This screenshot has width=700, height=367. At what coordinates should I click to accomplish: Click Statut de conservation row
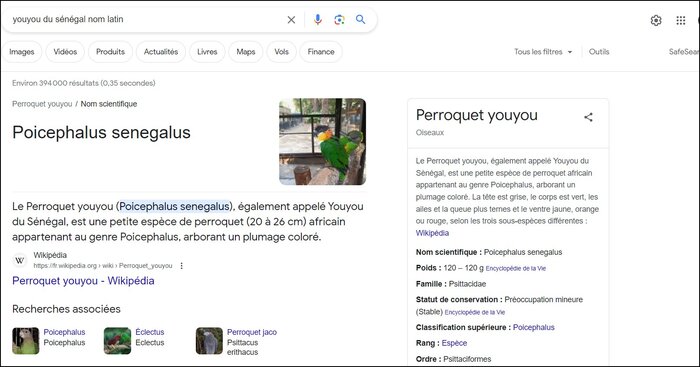tap(499, 306)
